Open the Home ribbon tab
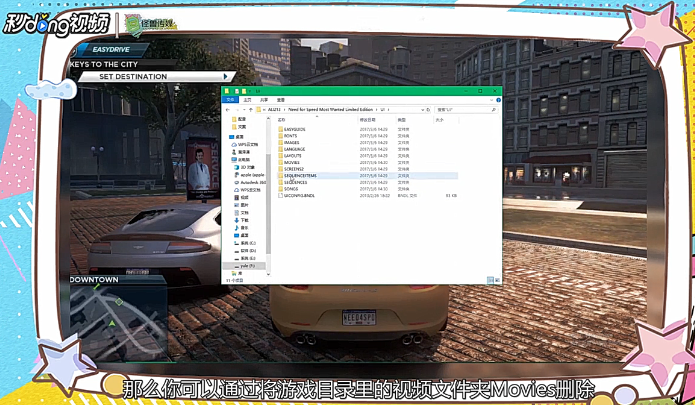The height and width of the screenshot is (405, 695). (x=247, y=100)
